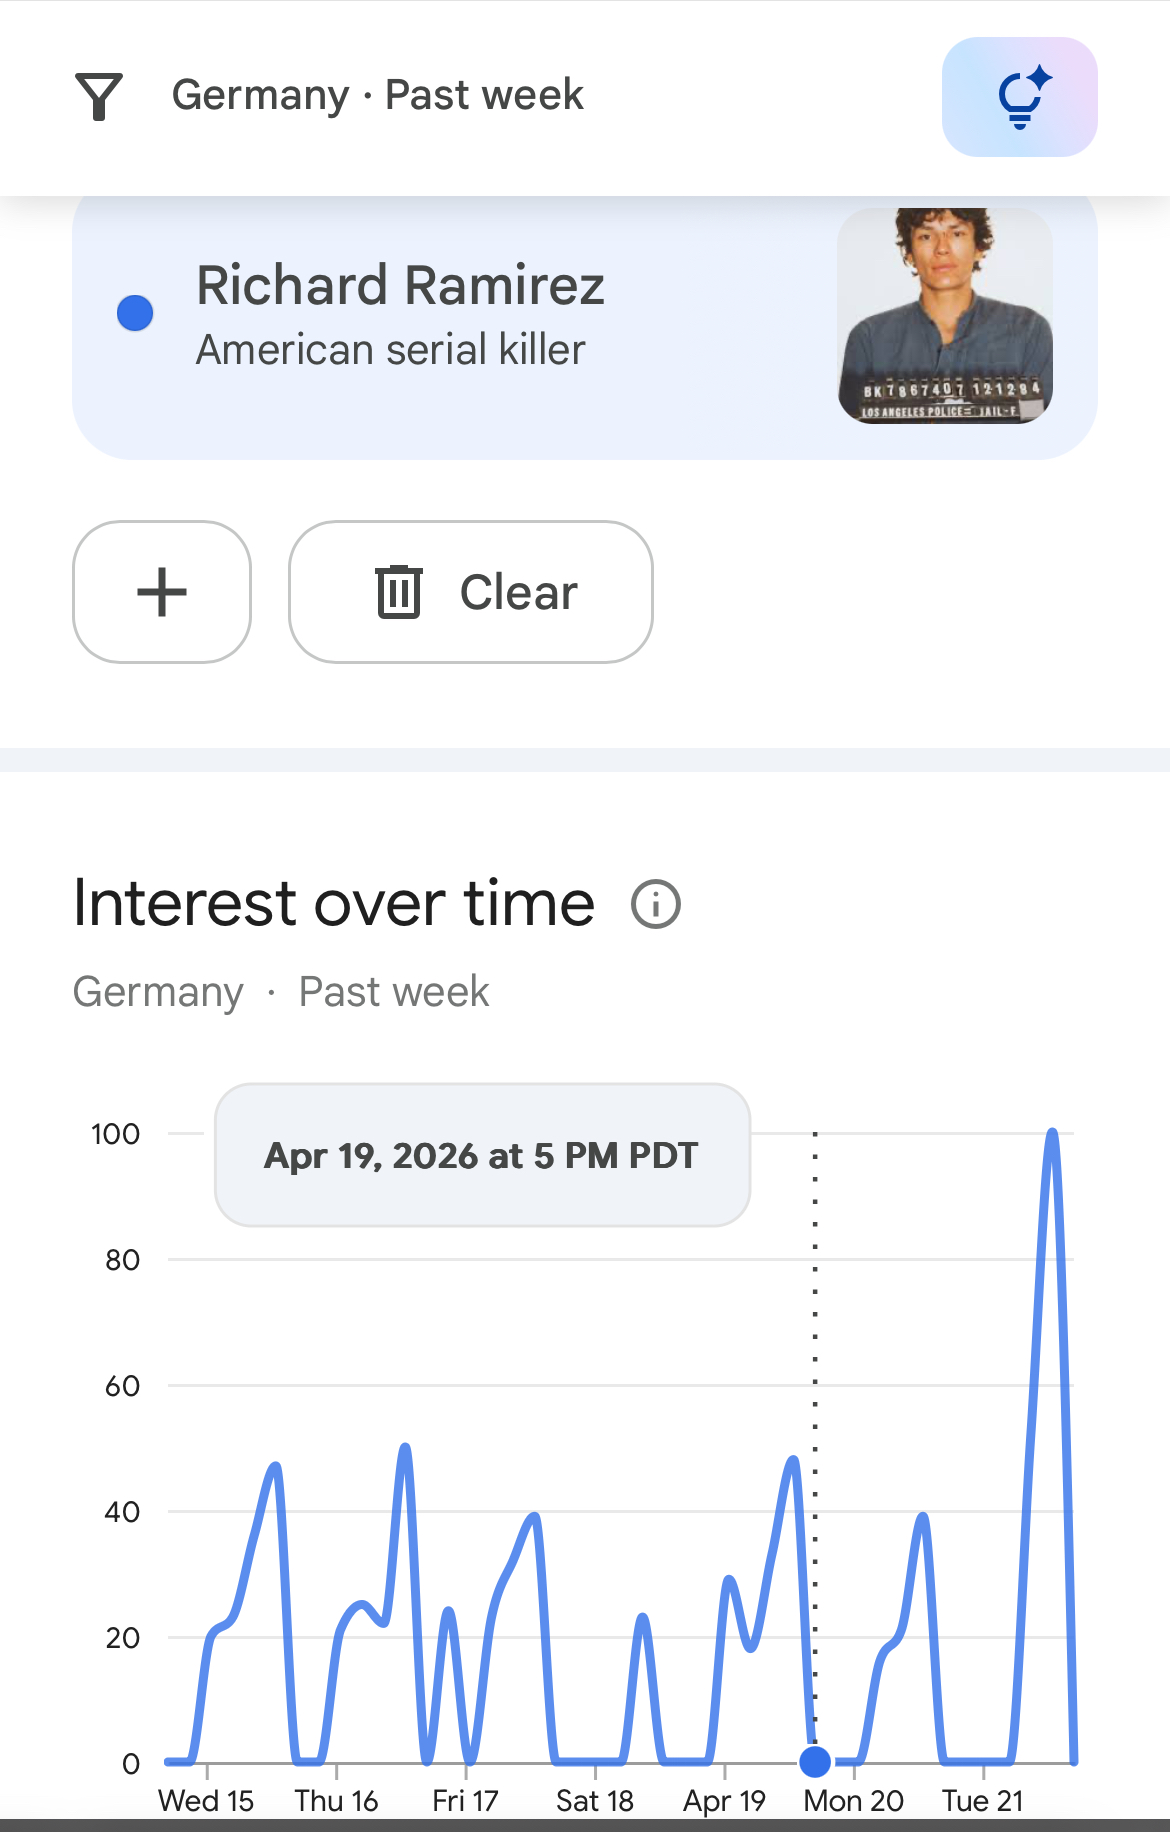Click the plus icon to add comparison
This screenshot has width=1170, height=1832.
click(162, 592)
